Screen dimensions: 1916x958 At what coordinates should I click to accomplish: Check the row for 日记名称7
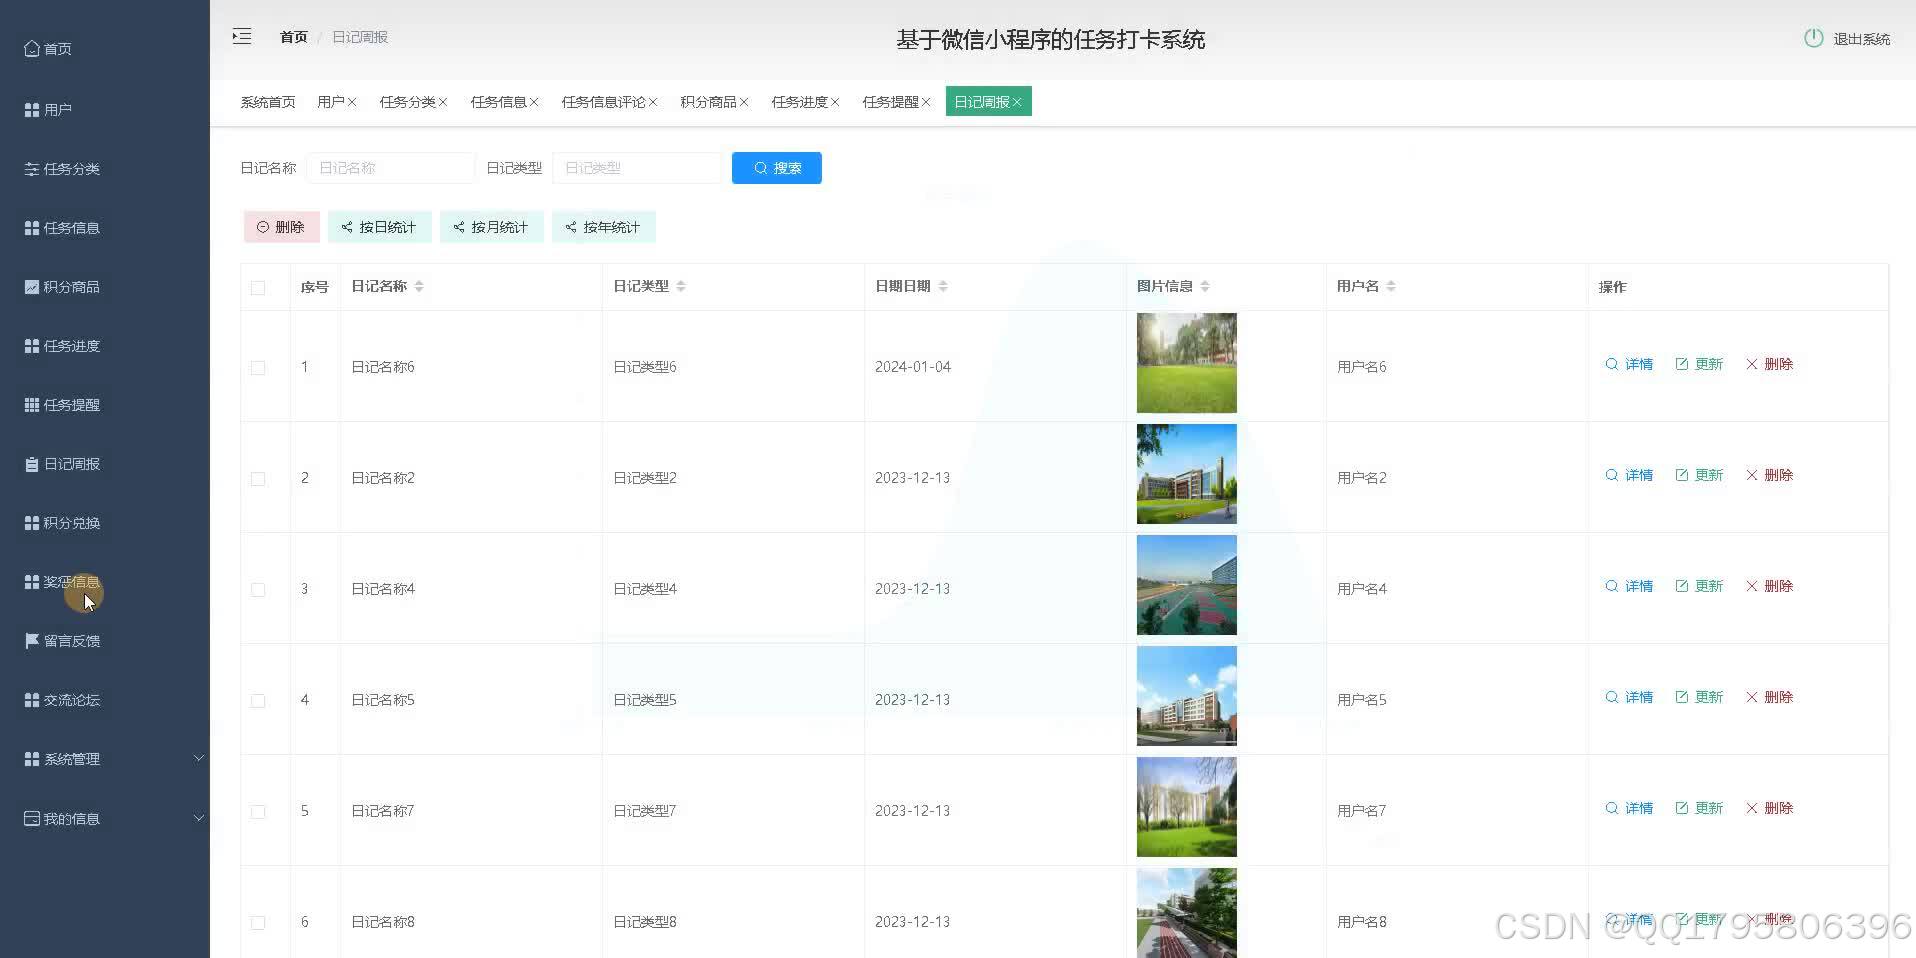click(x=258, y=812)
